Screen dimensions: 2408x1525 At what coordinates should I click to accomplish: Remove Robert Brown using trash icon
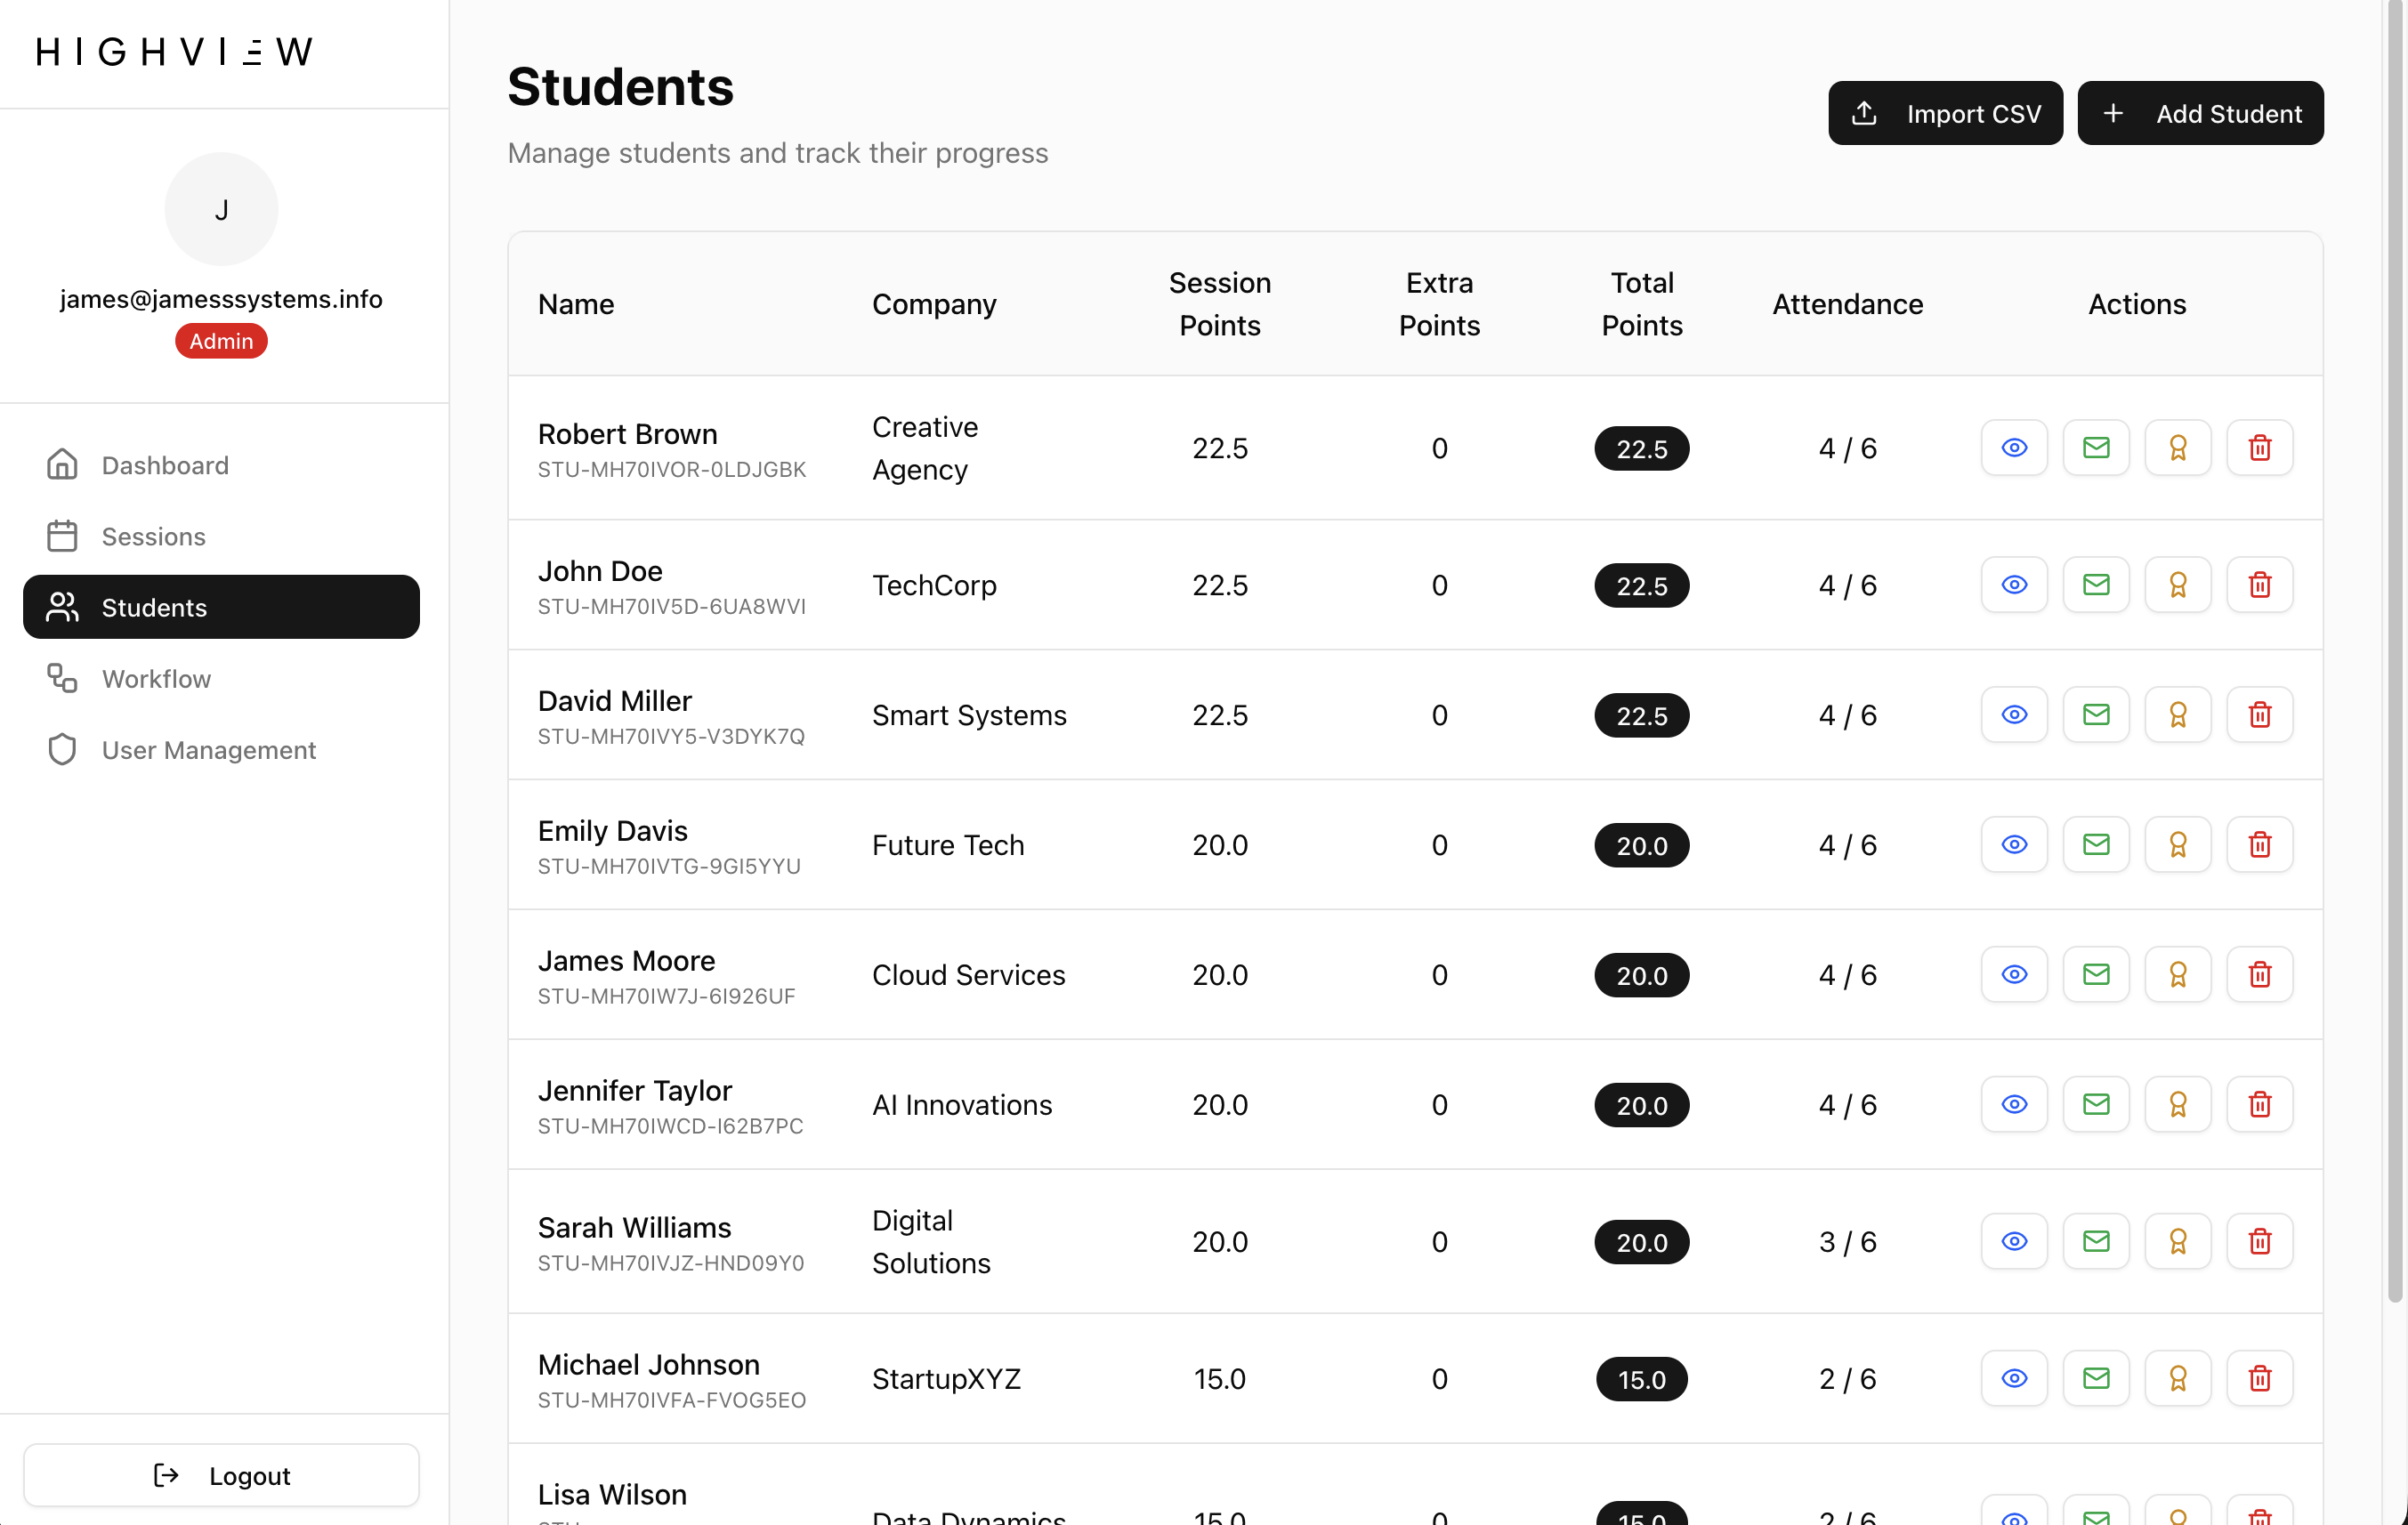(x=2259, y=448)
